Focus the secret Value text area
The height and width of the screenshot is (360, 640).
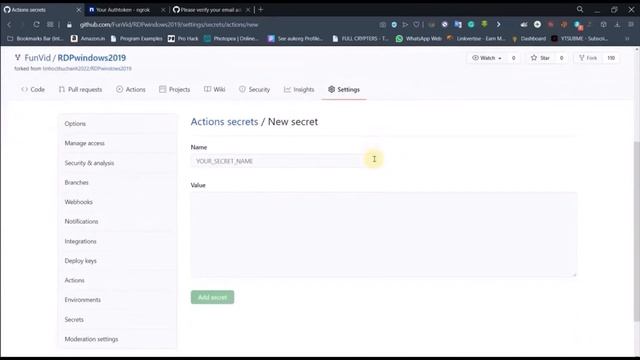[x=384, y=234]
